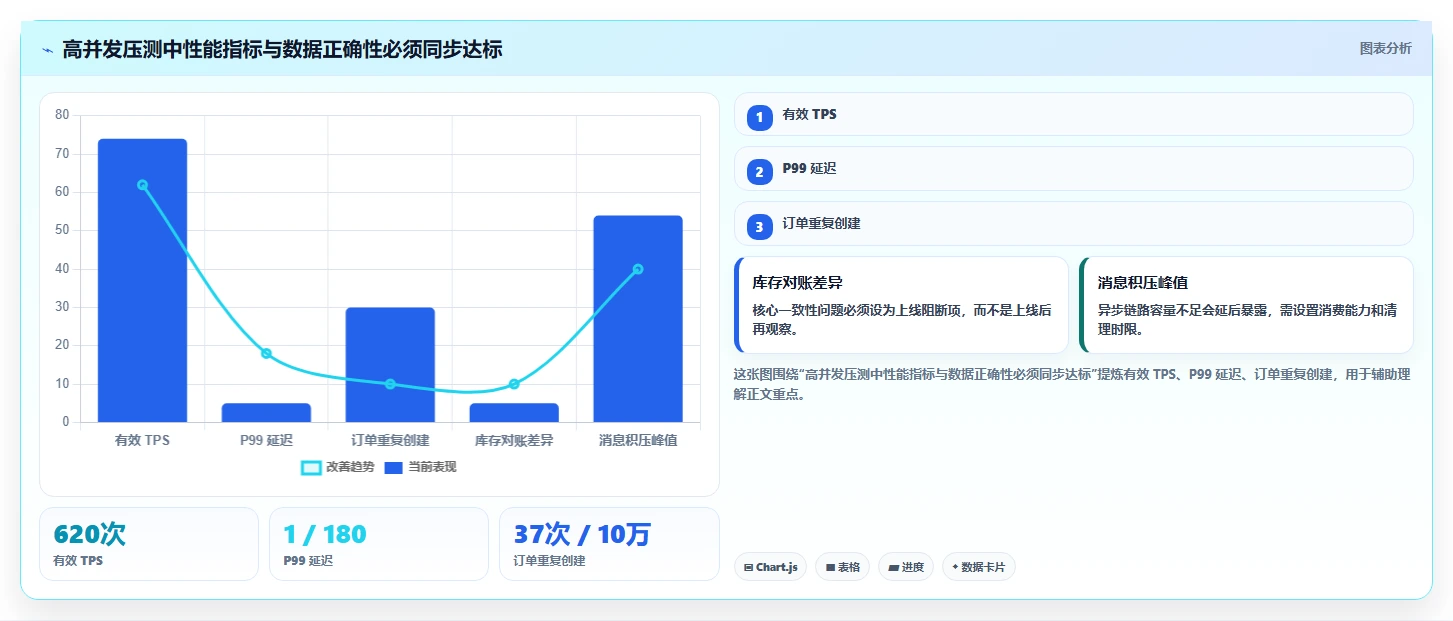Click the description paragraph starting 这张图围绕
The height and width of the screenshot is (621, 1453).
click(x=1072, y=384)
